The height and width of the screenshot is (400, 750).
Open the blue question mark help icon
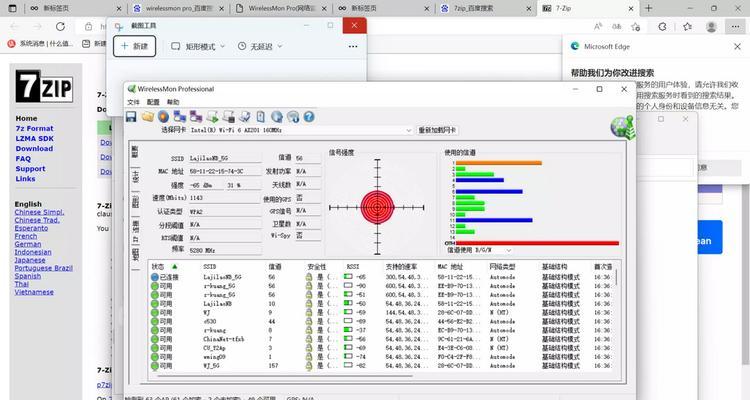pyautogui.click(x=309, y=117)
